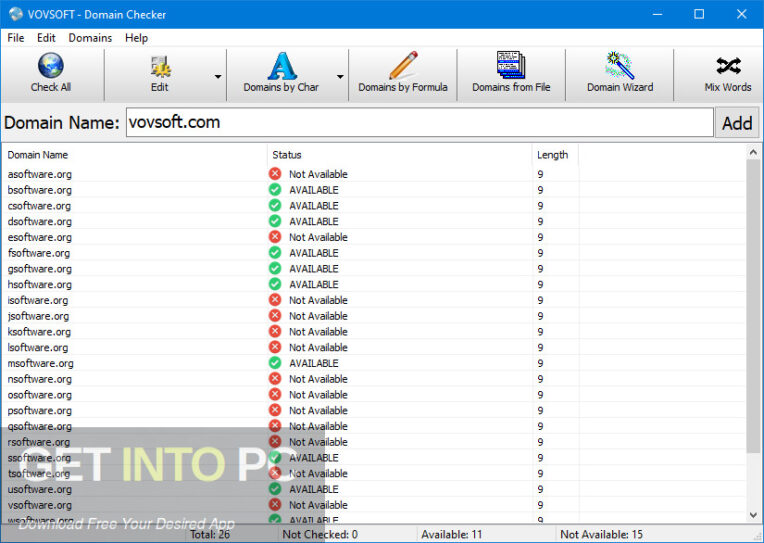Click the red X icon for ksoftware.org
764x543 pixels.
pos(275,331)
